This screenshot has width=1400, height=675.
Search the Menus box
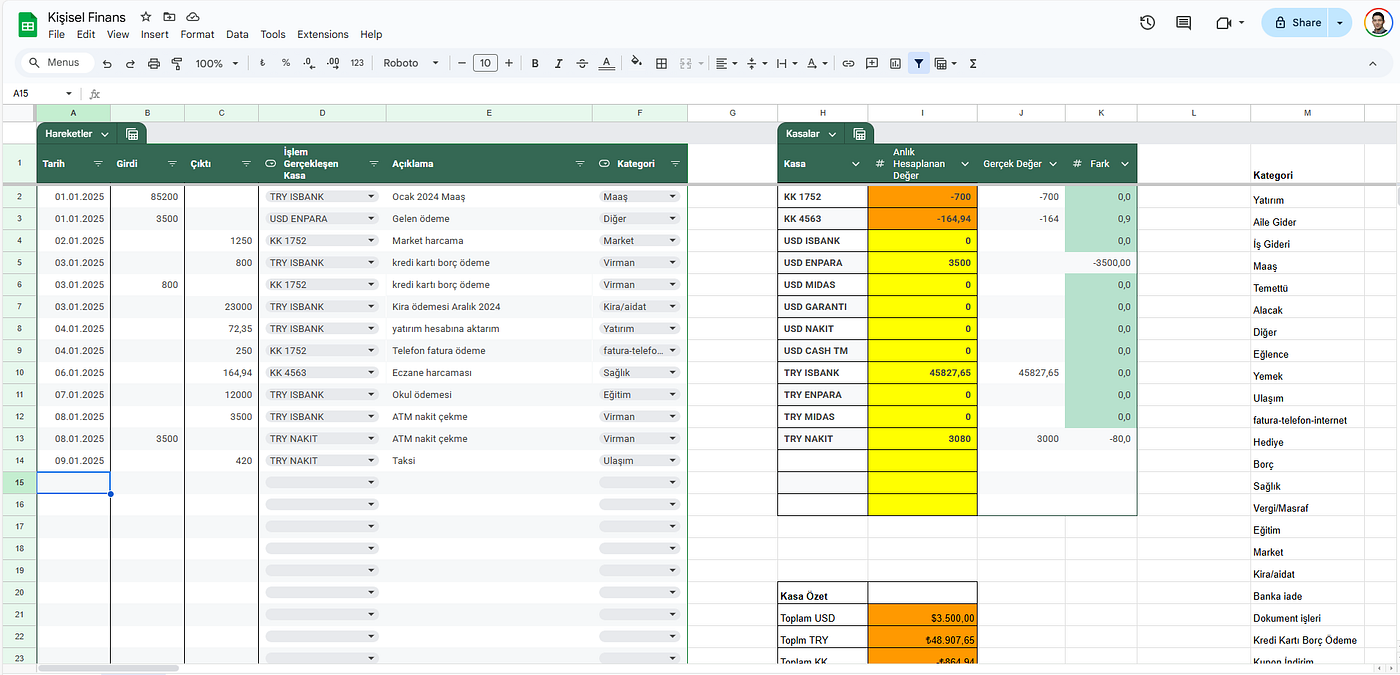point(55,63)
